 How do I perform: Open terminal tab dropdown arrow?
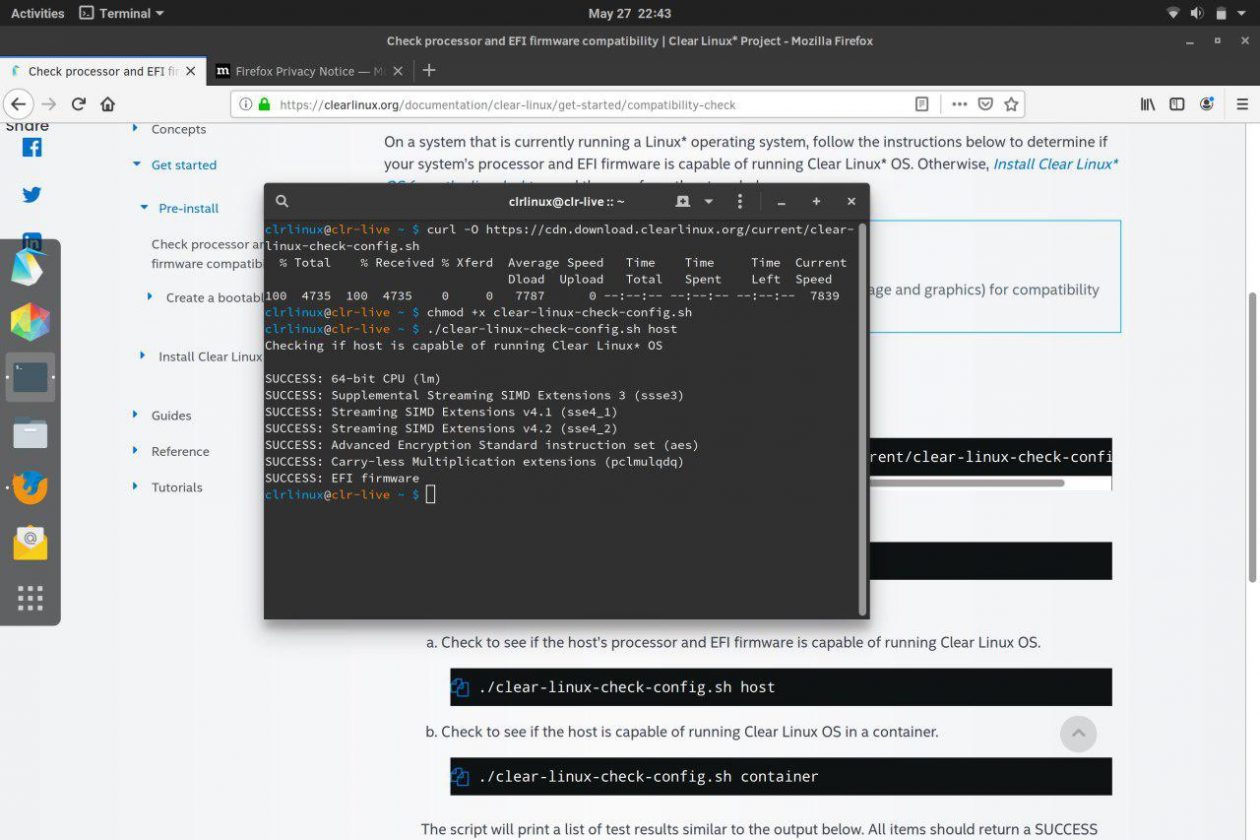coord(708,201)
